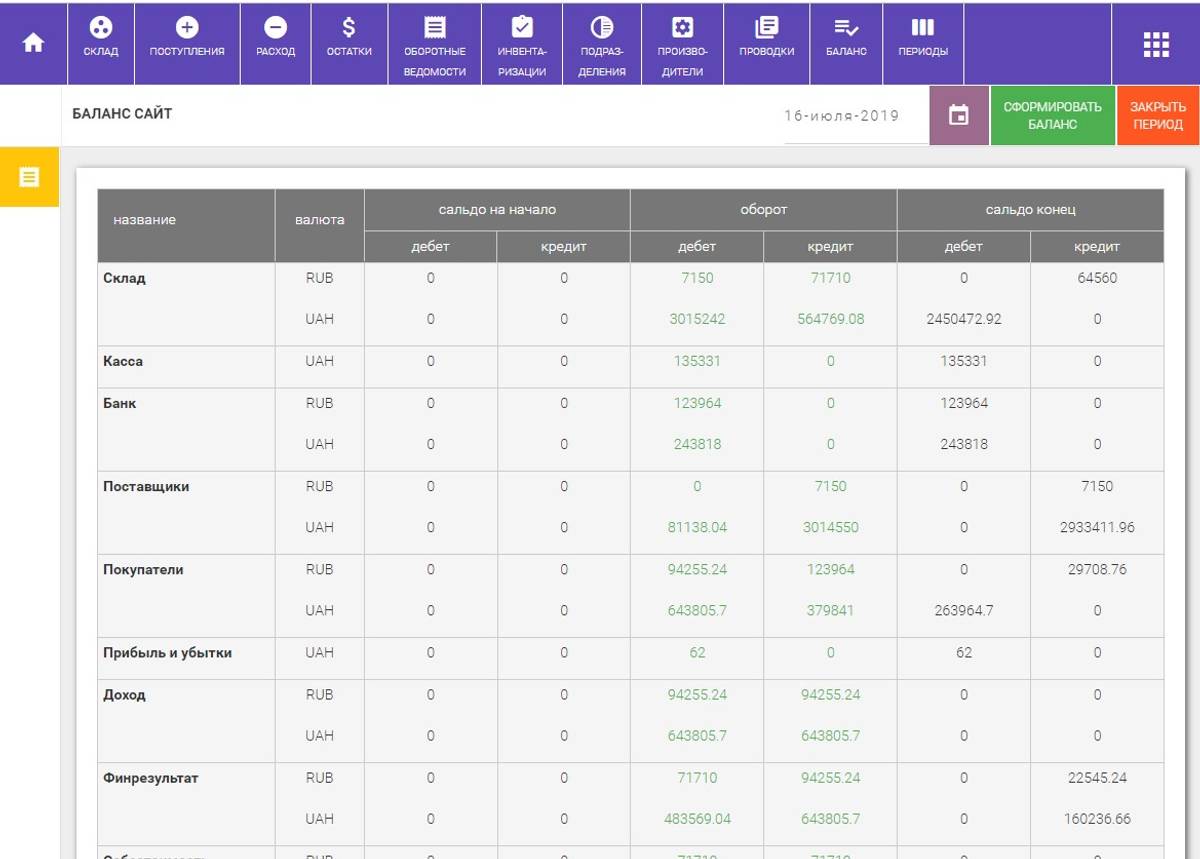
Task: Click Поставщики RUB credit turnover 7150
Action: point(830,486)
